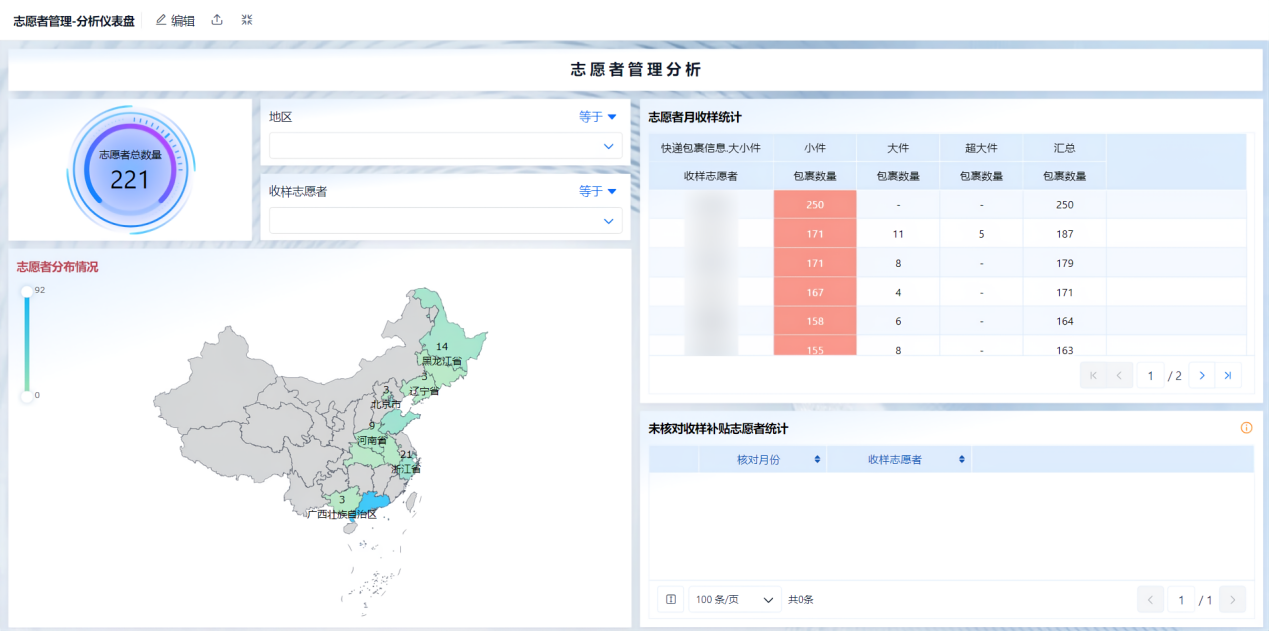Click page number field in 志愿者月收样统计 pager

point(1150,375)
